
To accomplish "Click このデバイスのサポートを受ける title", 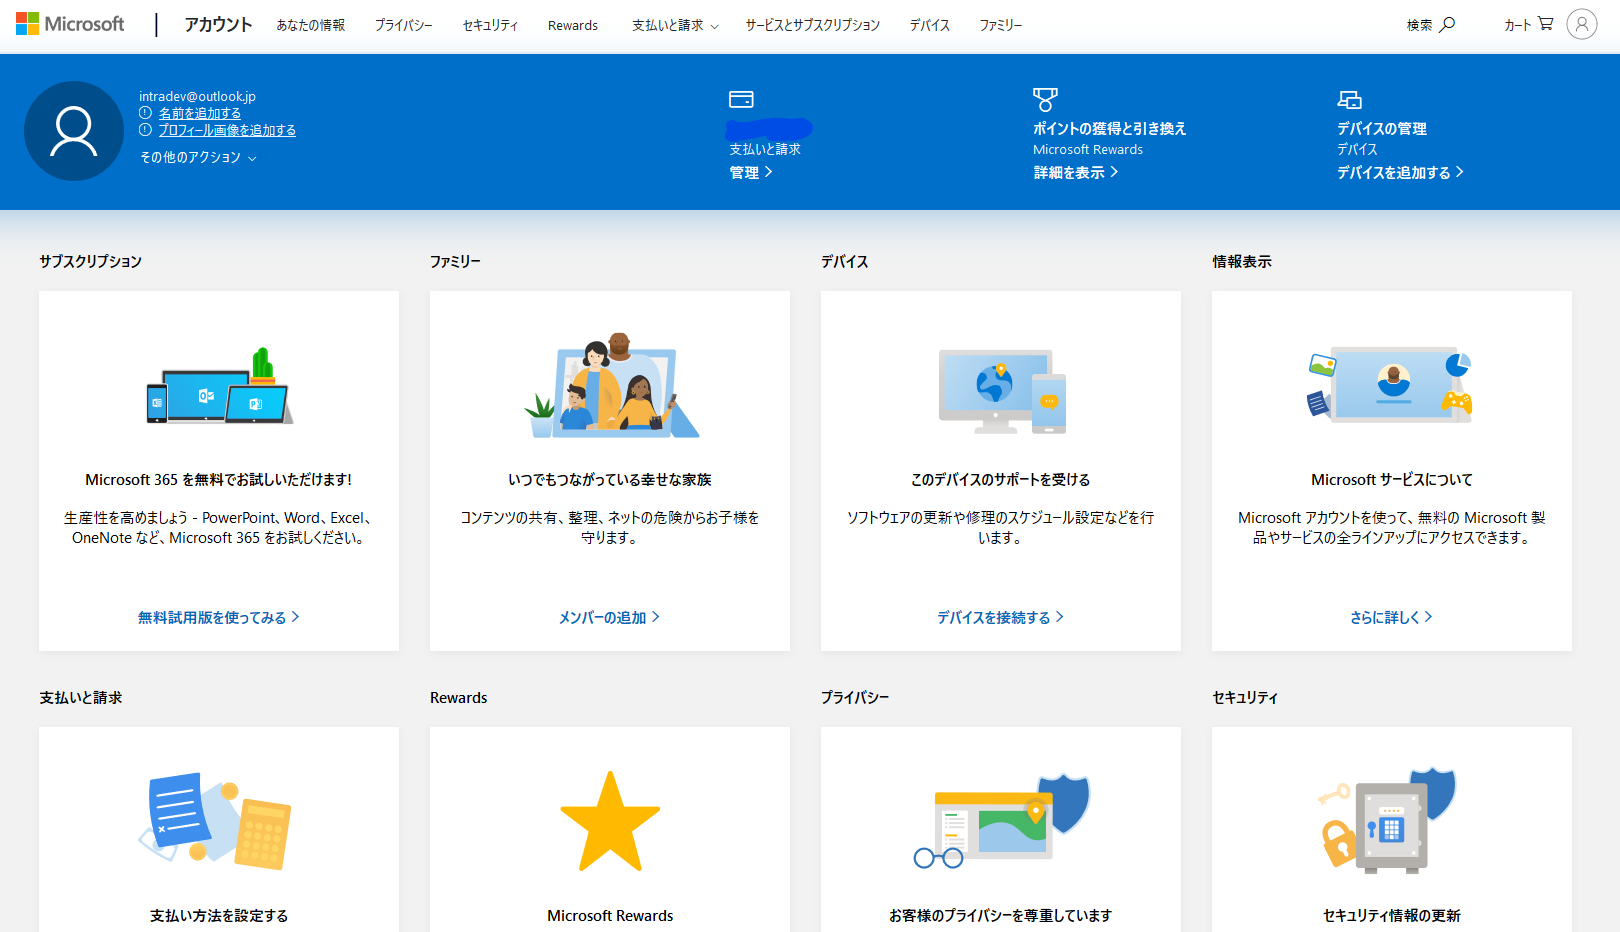I will pos(1001,480).
